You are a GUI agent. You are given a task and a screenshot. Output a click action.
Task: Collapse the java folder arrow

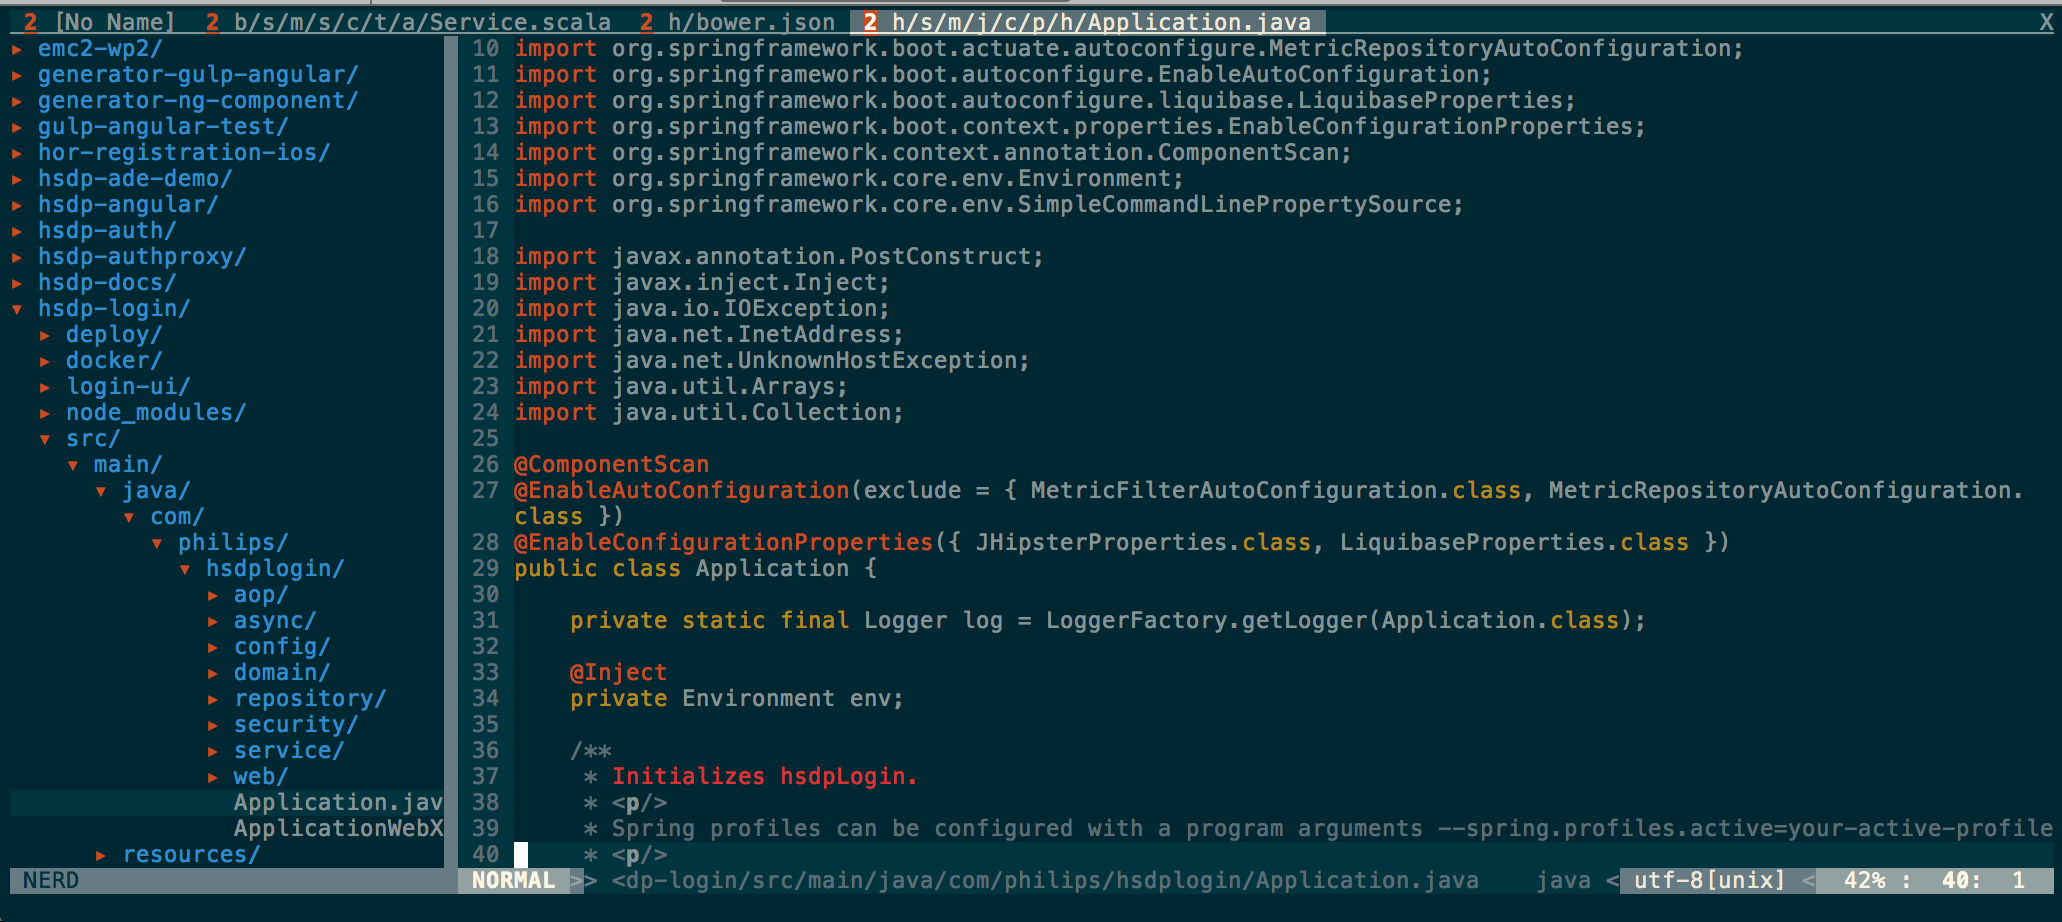(x=102, y=491)
